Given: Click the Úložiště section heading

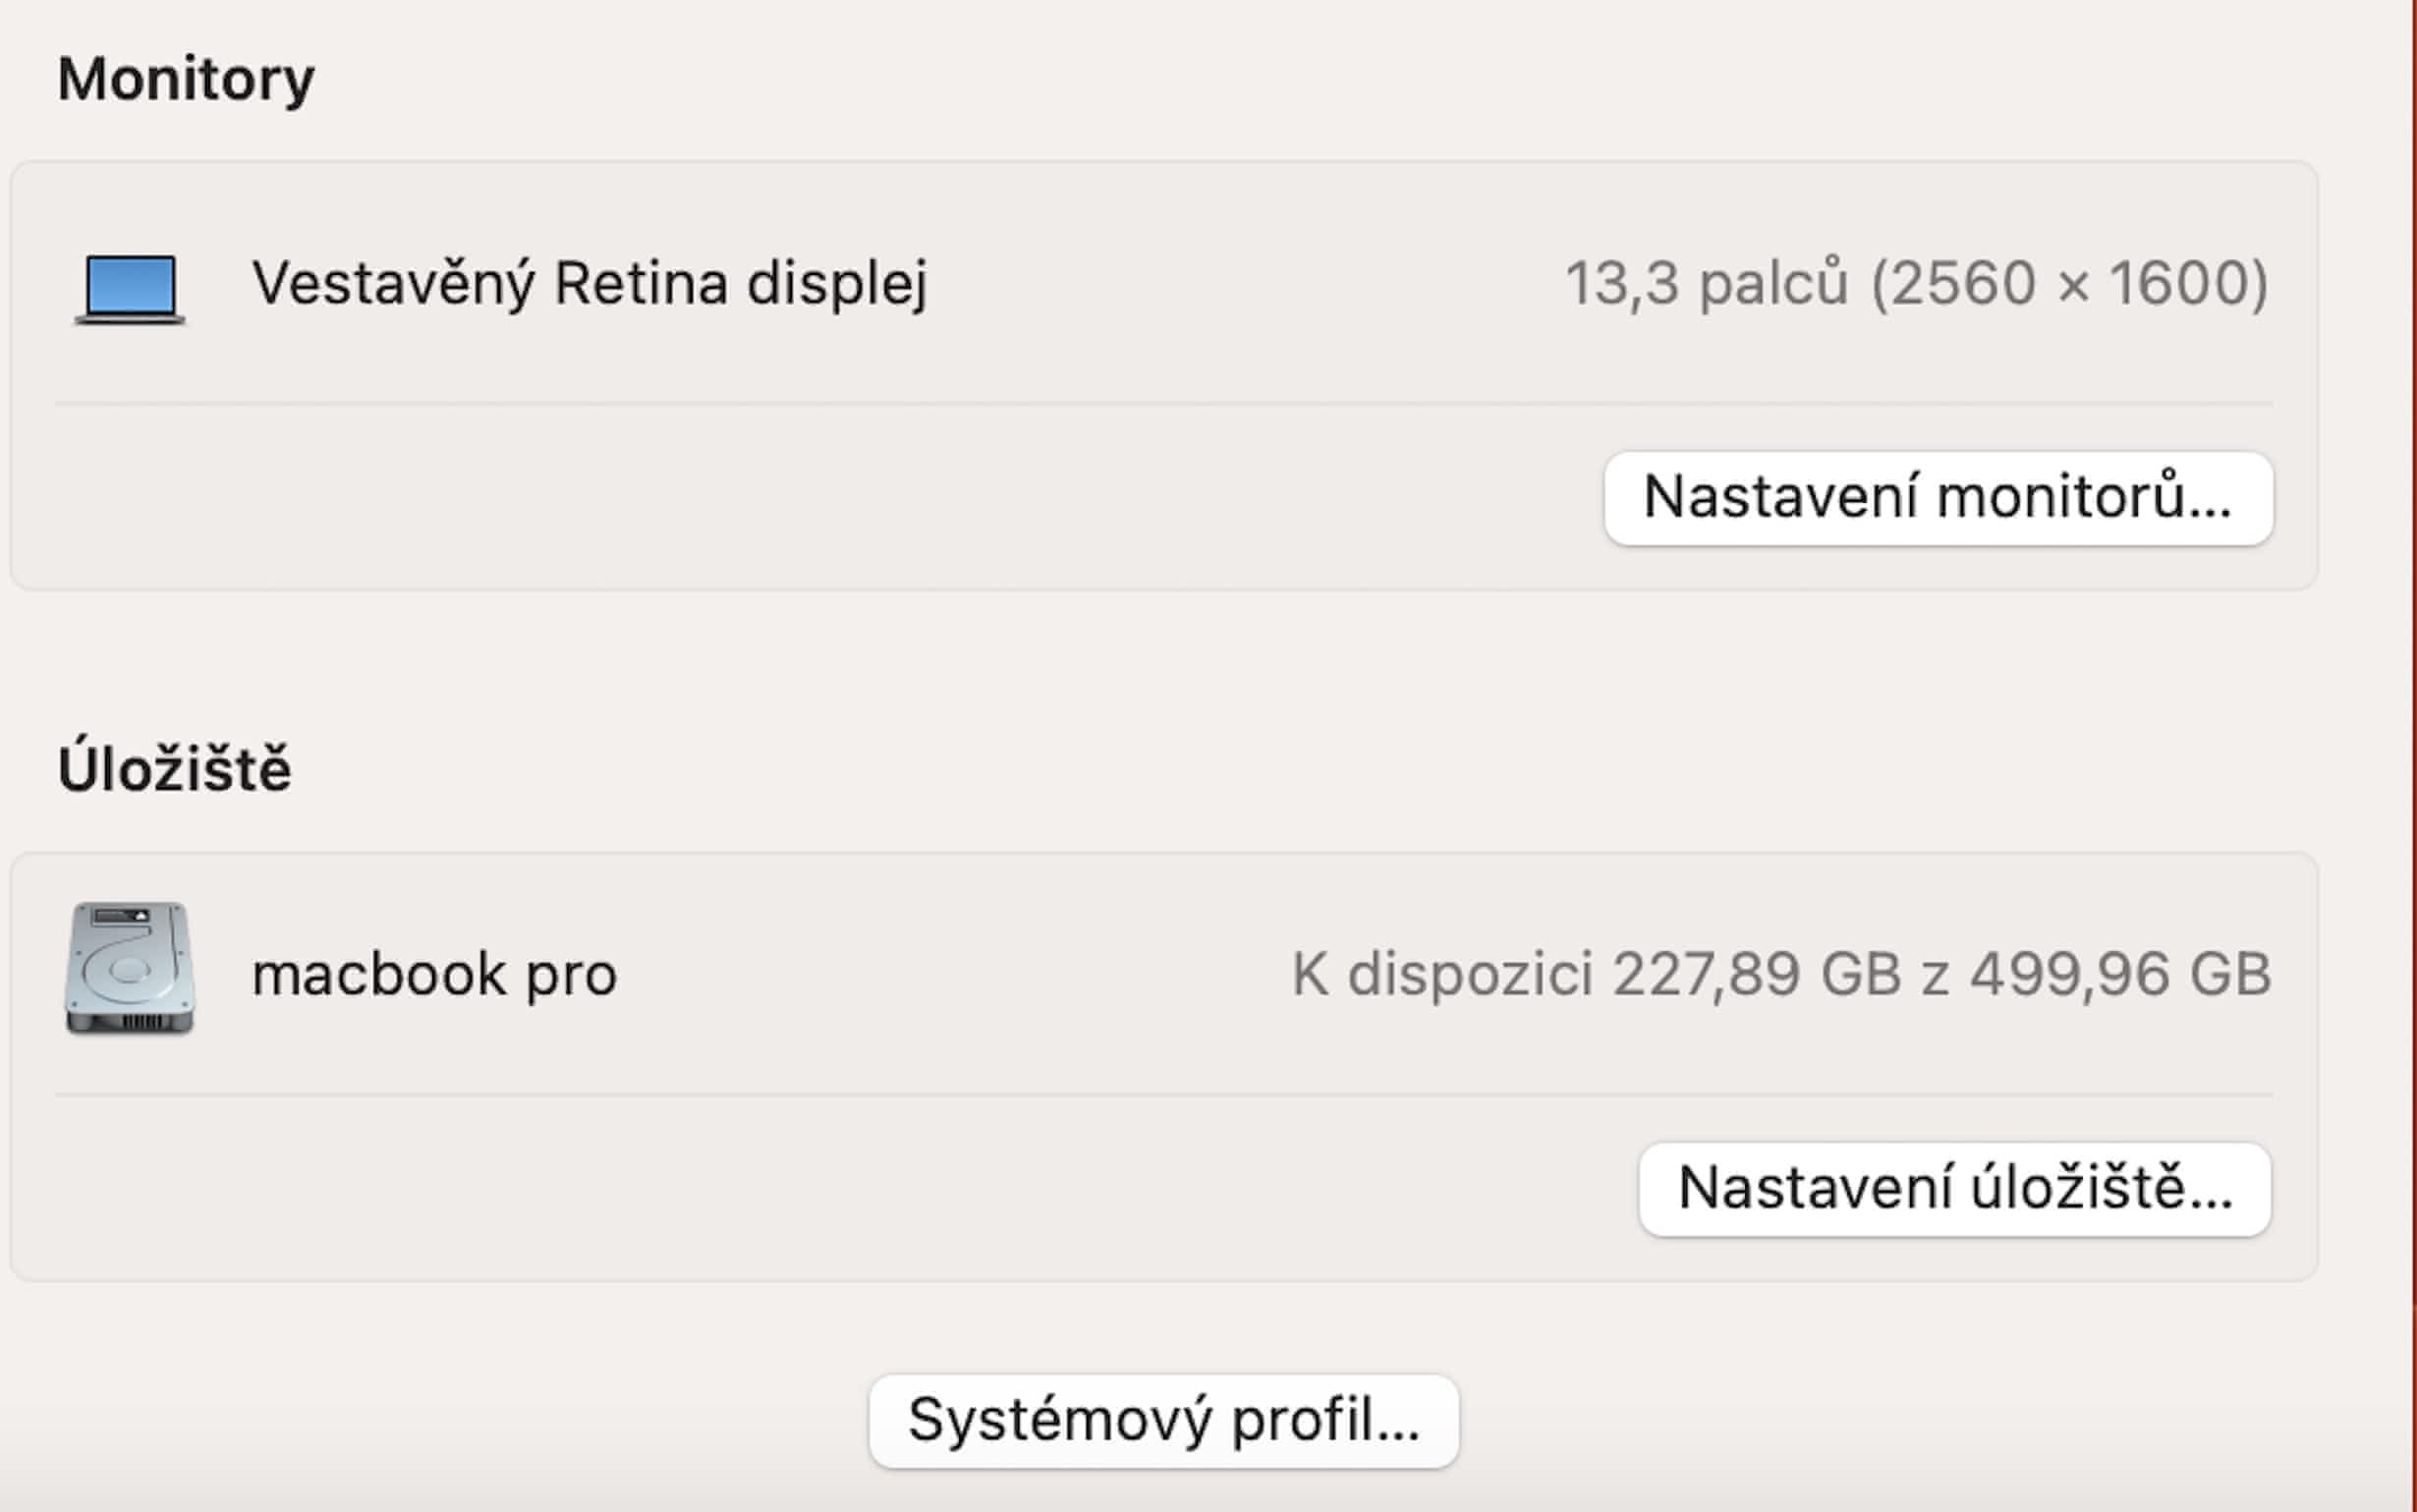Looking at the screenshot, I should [175, 769].
